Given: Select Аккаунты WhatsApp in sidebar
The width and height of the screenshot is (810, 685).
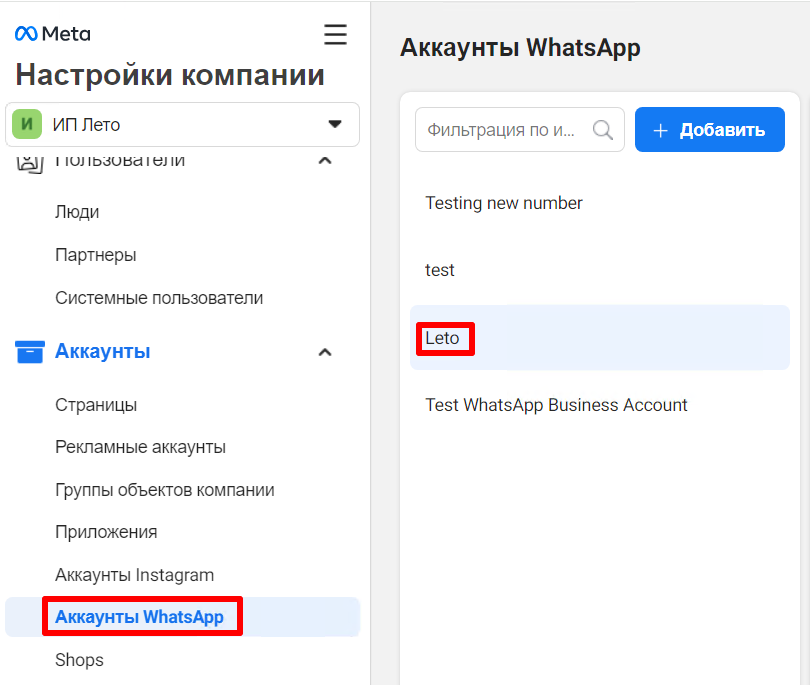Looking at the screenshot, I should (x=139, y=617).
